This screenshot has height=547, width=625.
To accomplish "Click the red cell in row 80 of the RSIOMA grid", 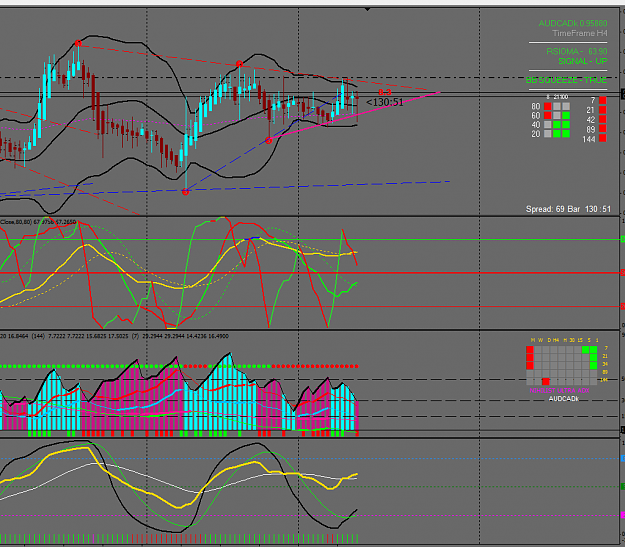I will pos(548,106).
